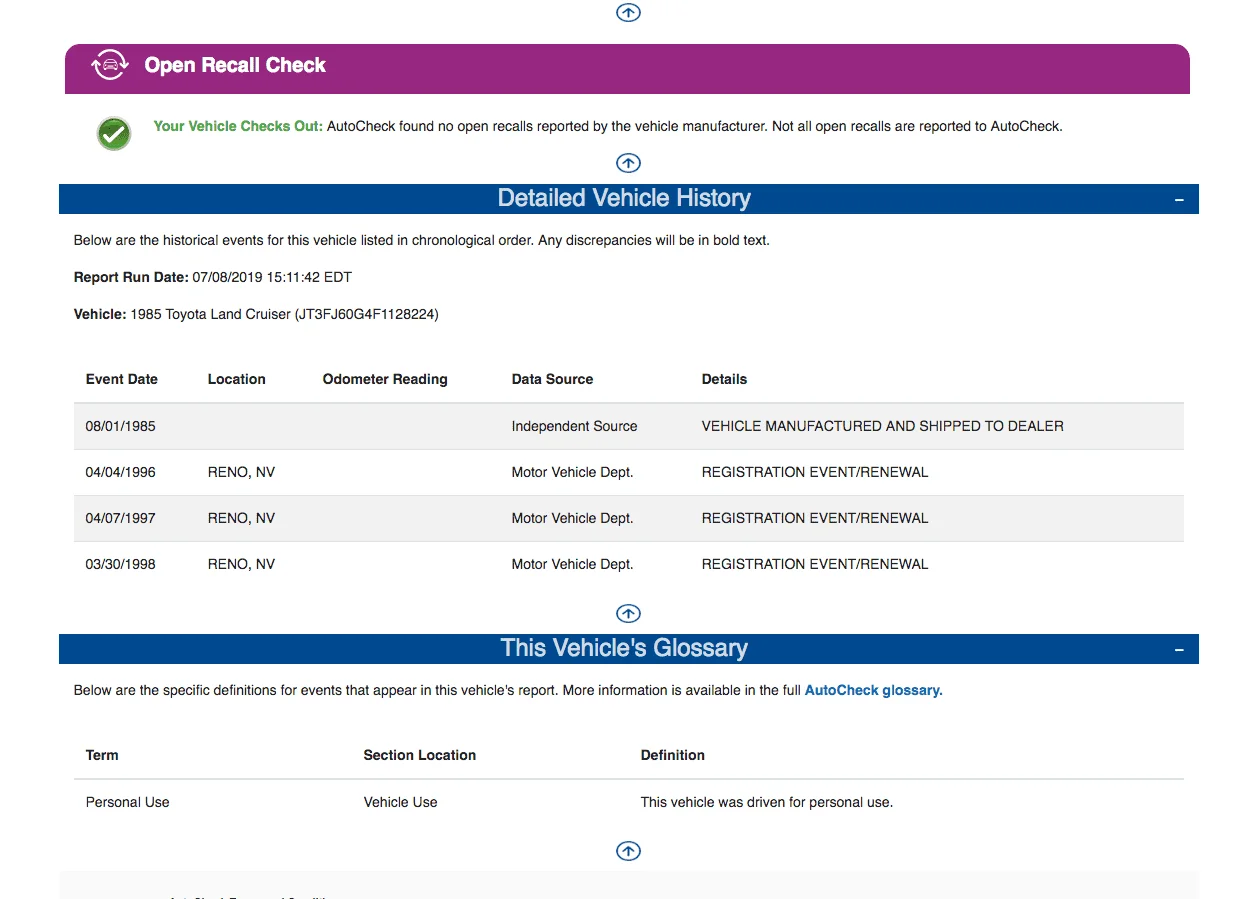This screenshot has height=899, width=1235.
Task: Click the Term column header
Action: (x=102, y=755)
